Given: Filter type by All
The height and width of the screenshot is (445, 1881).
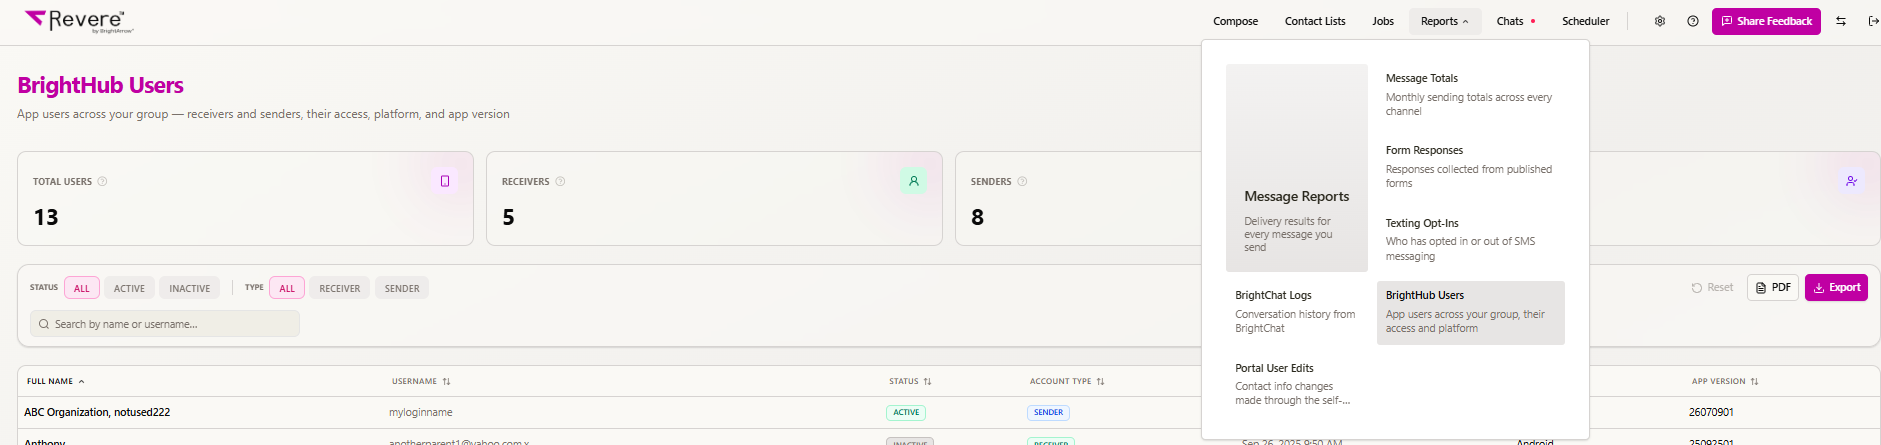Looking at the screenshot, I should click(287, 288).
